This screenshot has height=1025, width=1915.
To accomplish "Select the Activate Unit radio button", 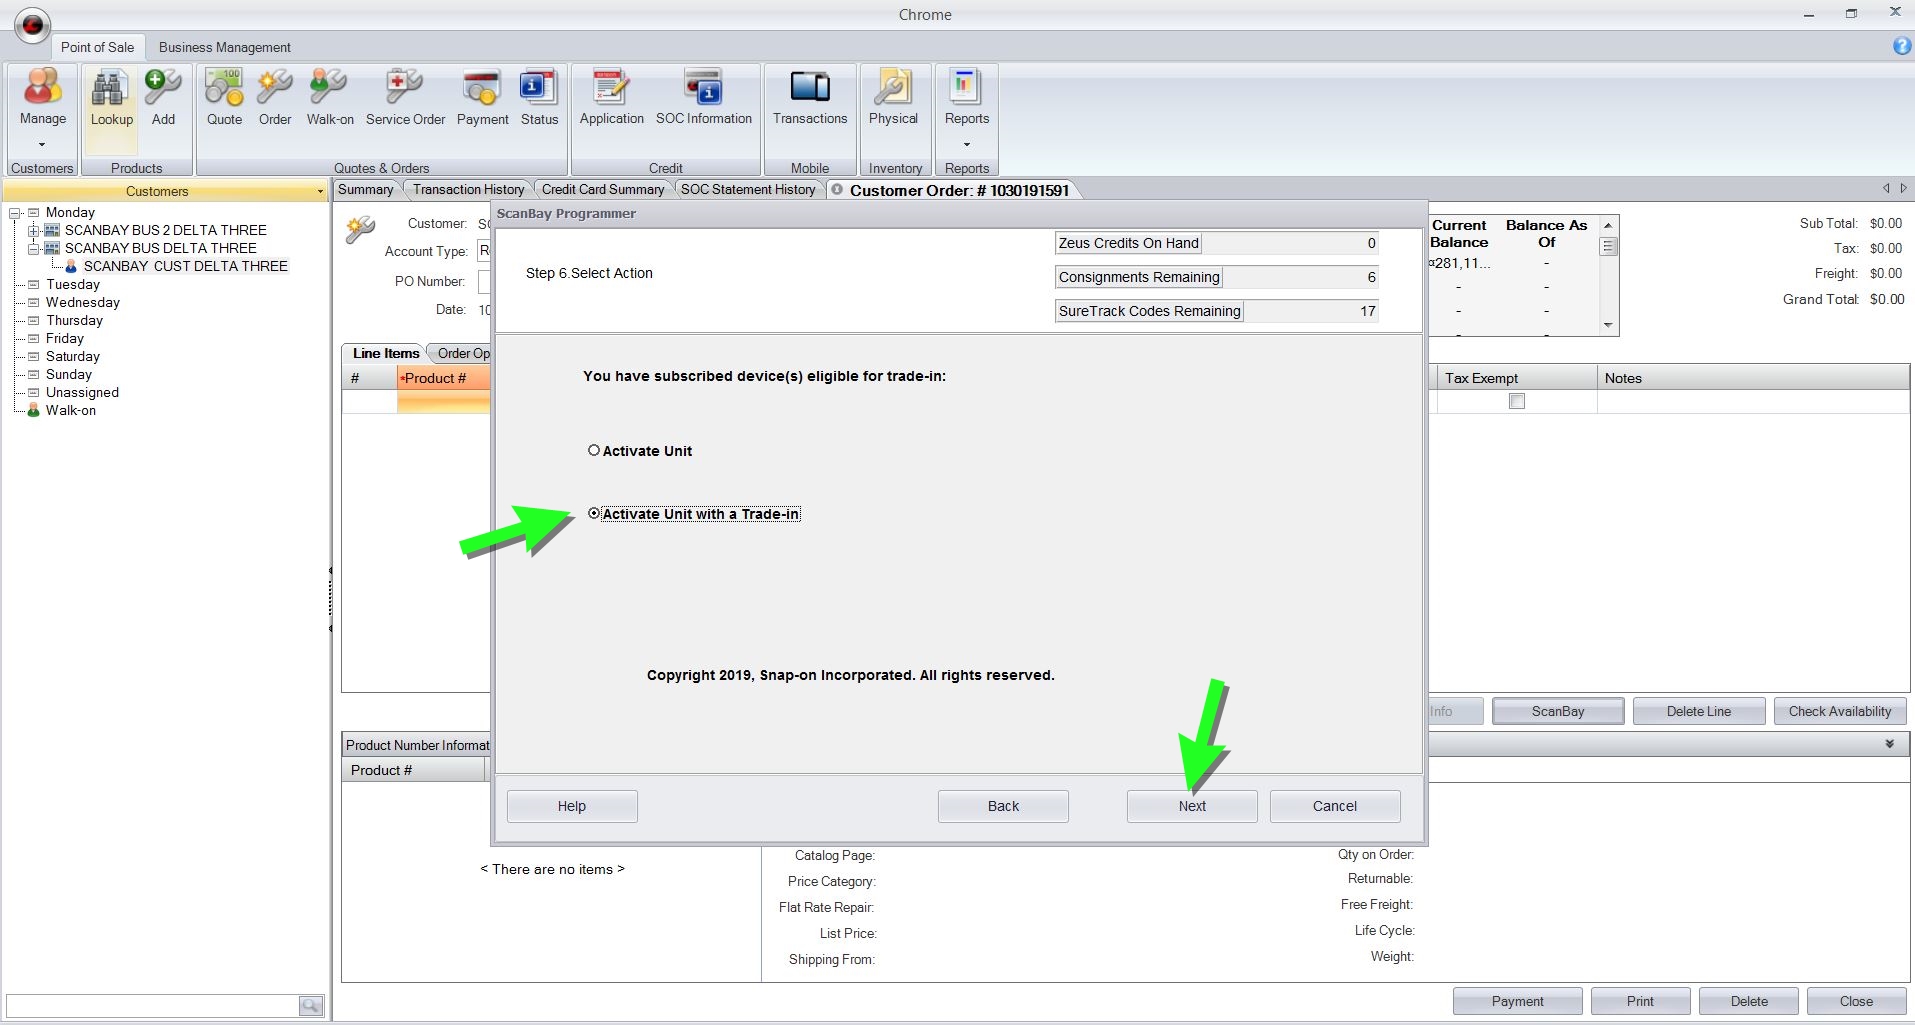I will coord(594,451).
